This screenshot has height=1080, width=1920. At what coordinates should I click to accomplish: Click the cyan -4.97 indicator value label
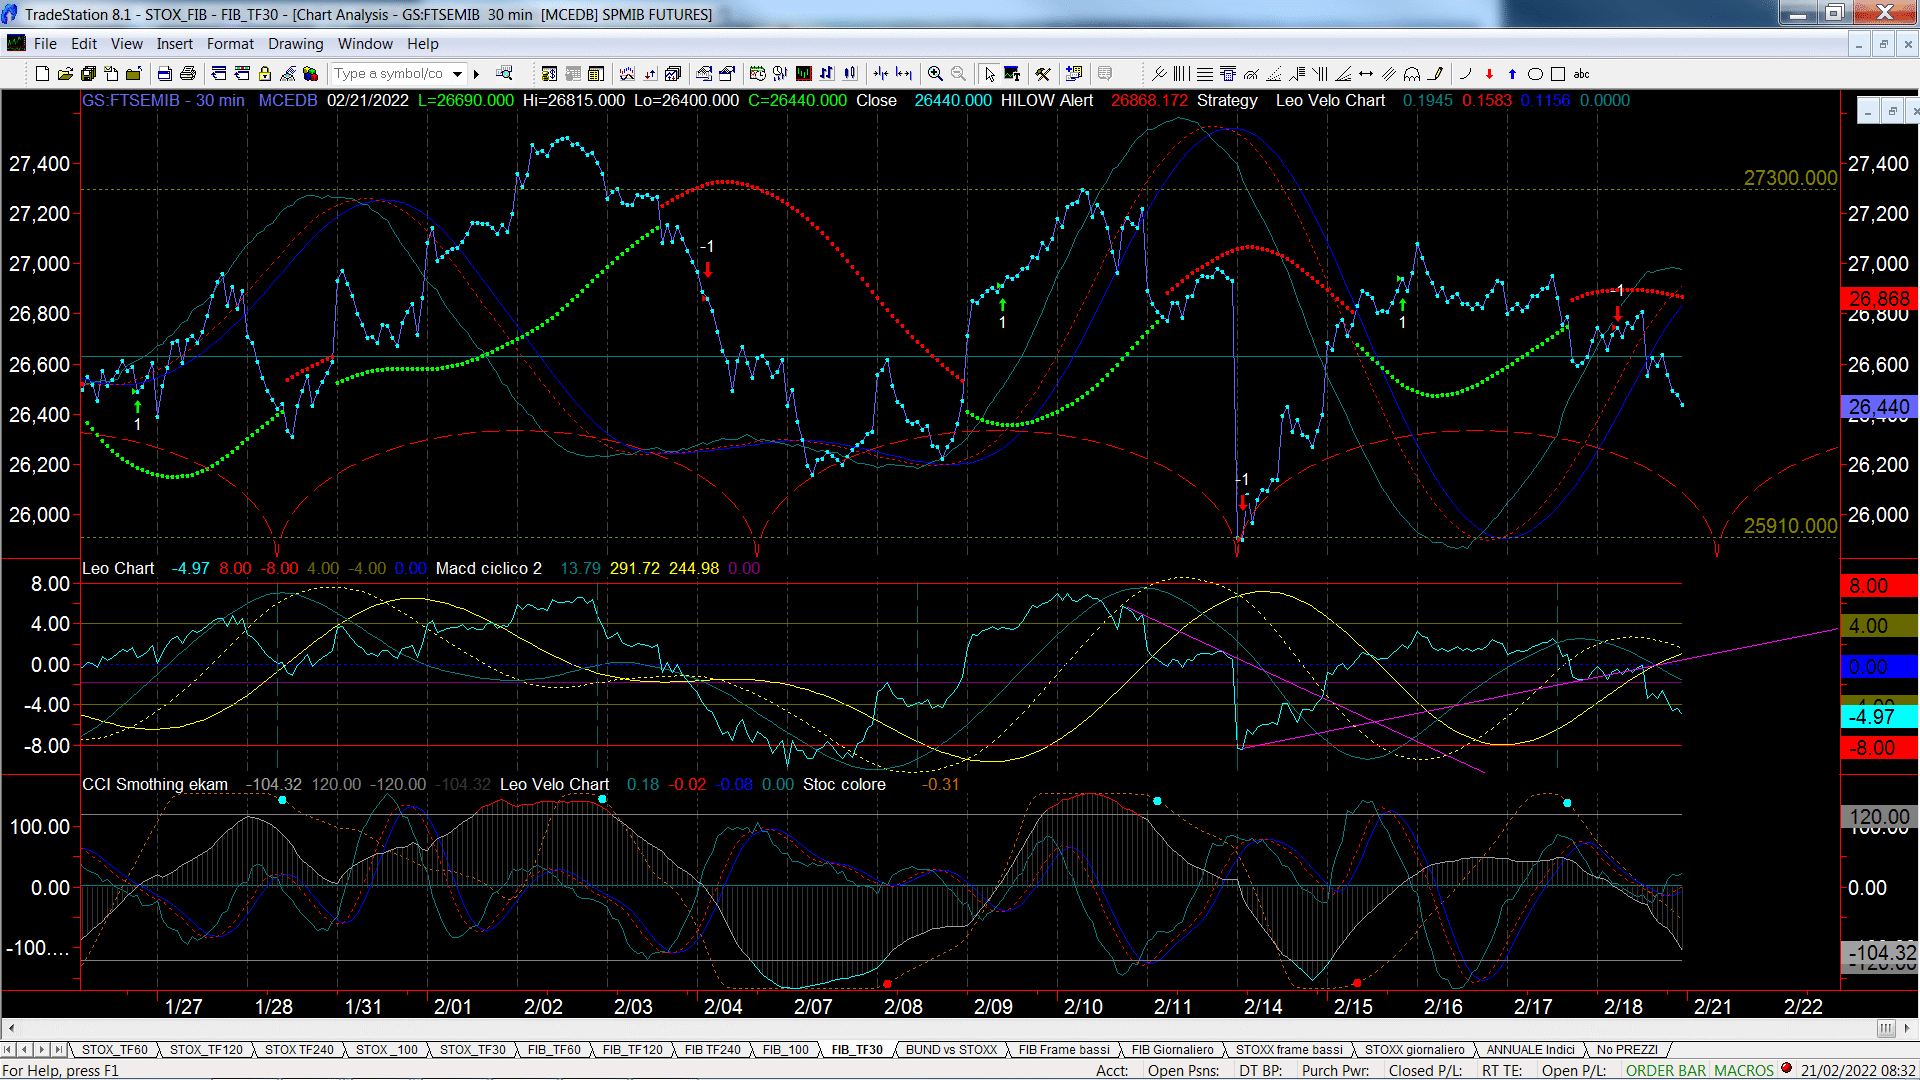click(1879, 716)
